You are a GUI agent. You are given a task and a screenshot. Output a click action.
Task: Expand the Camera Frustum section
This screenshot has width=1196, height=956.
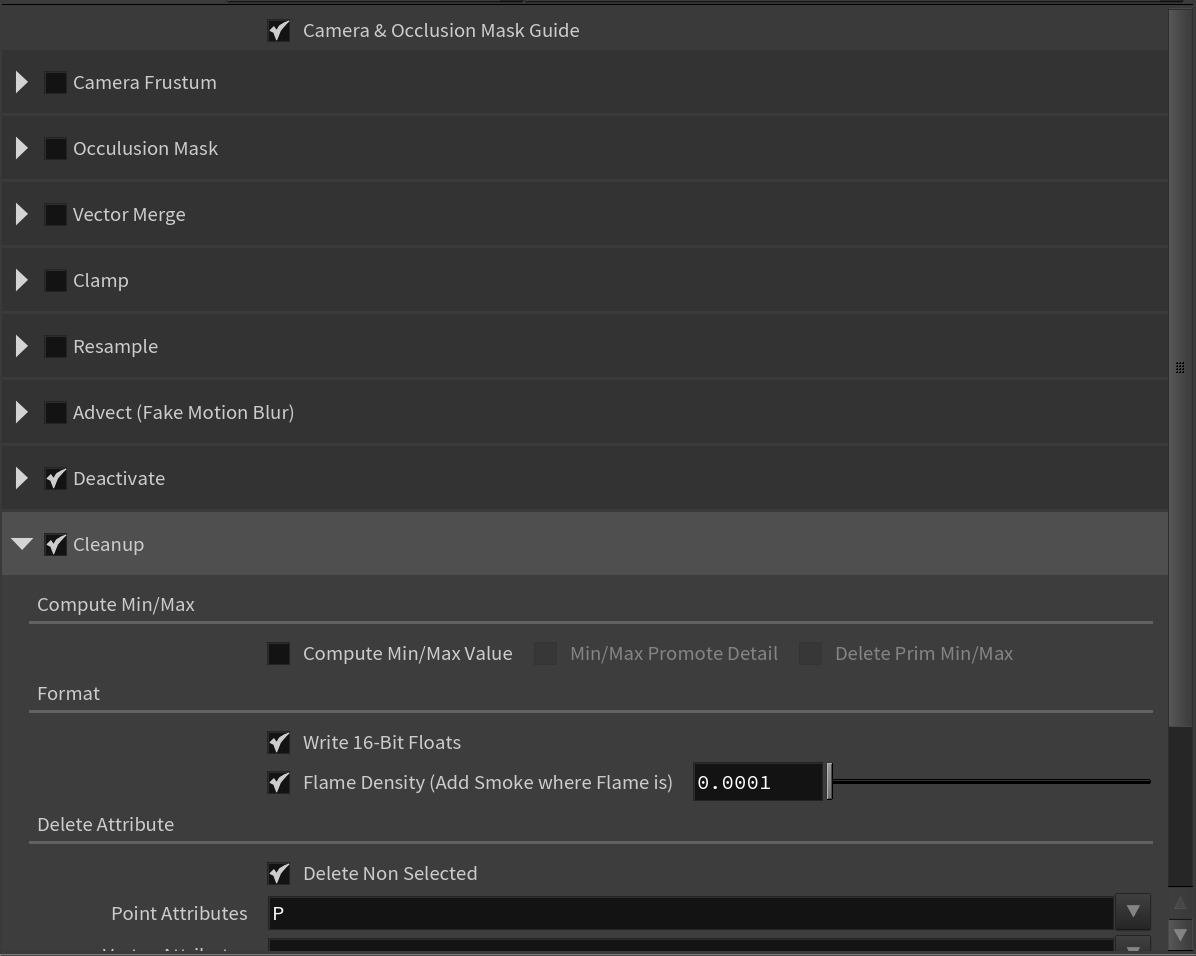21,82
